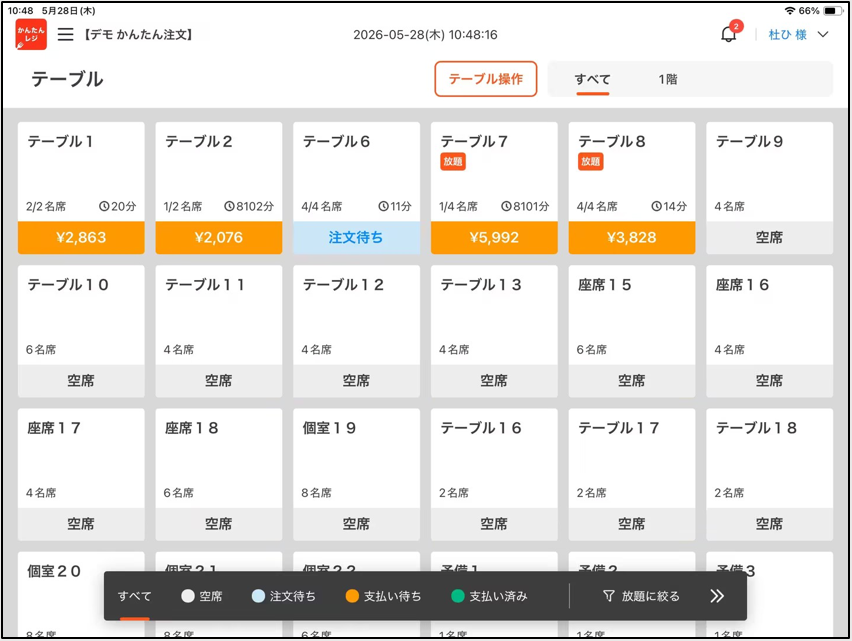Expand the 杜ひ 様 user dropdown
Image resolution: width=852 pixels, height=641 pixels.
[823, 34]
